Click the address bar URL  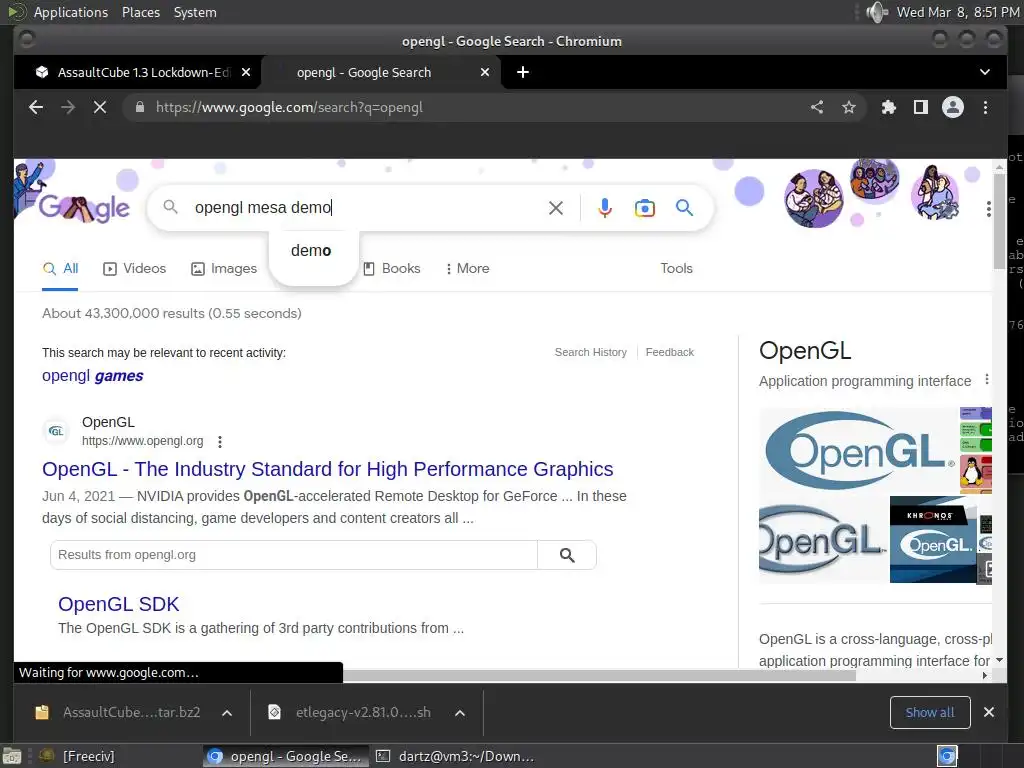click(289, 107)
